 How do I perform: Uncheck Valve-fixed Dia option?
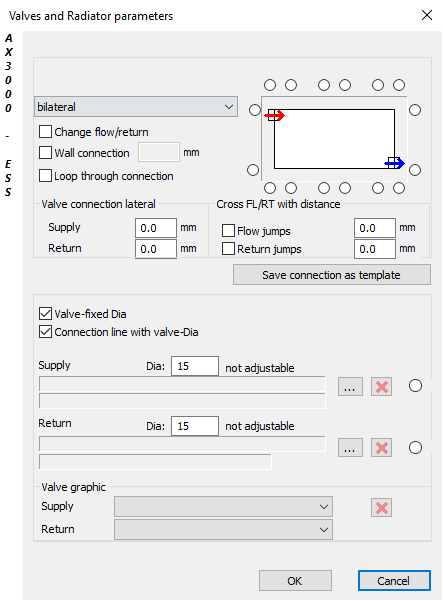45,314
